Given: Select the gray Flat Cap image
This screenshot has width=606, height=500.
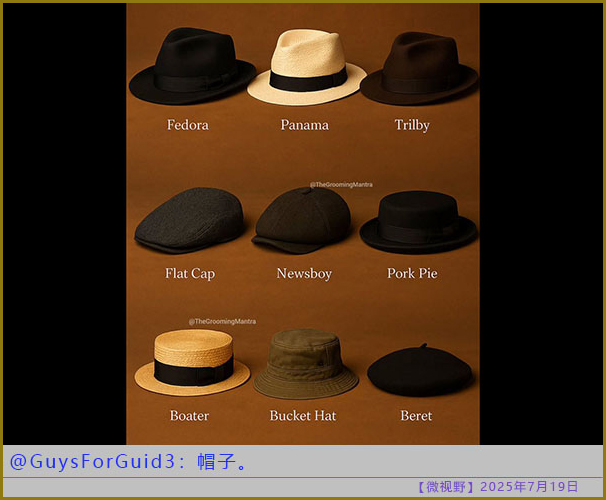Looking at the screenshot, I should (189, 222).
